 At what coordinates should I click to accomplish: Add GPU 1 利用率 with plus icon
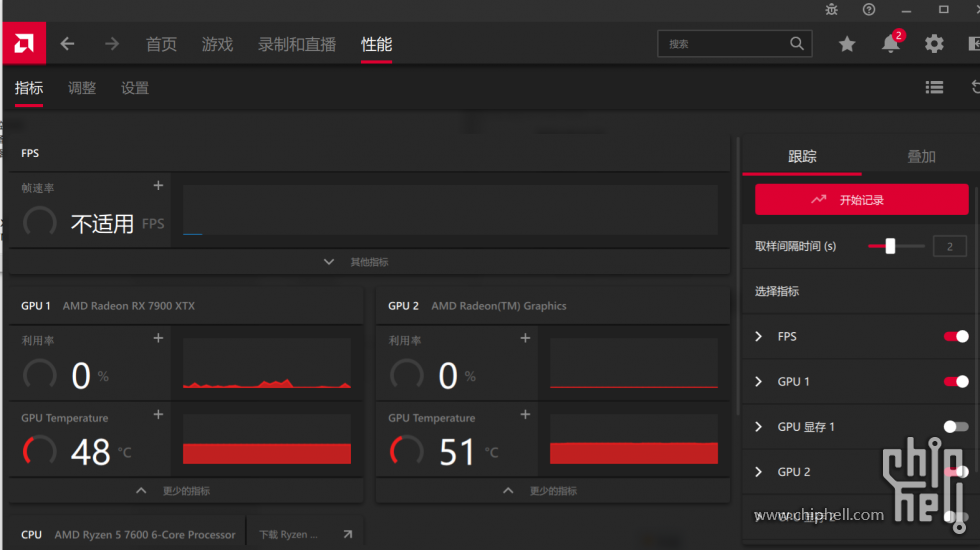click(158, 338)
